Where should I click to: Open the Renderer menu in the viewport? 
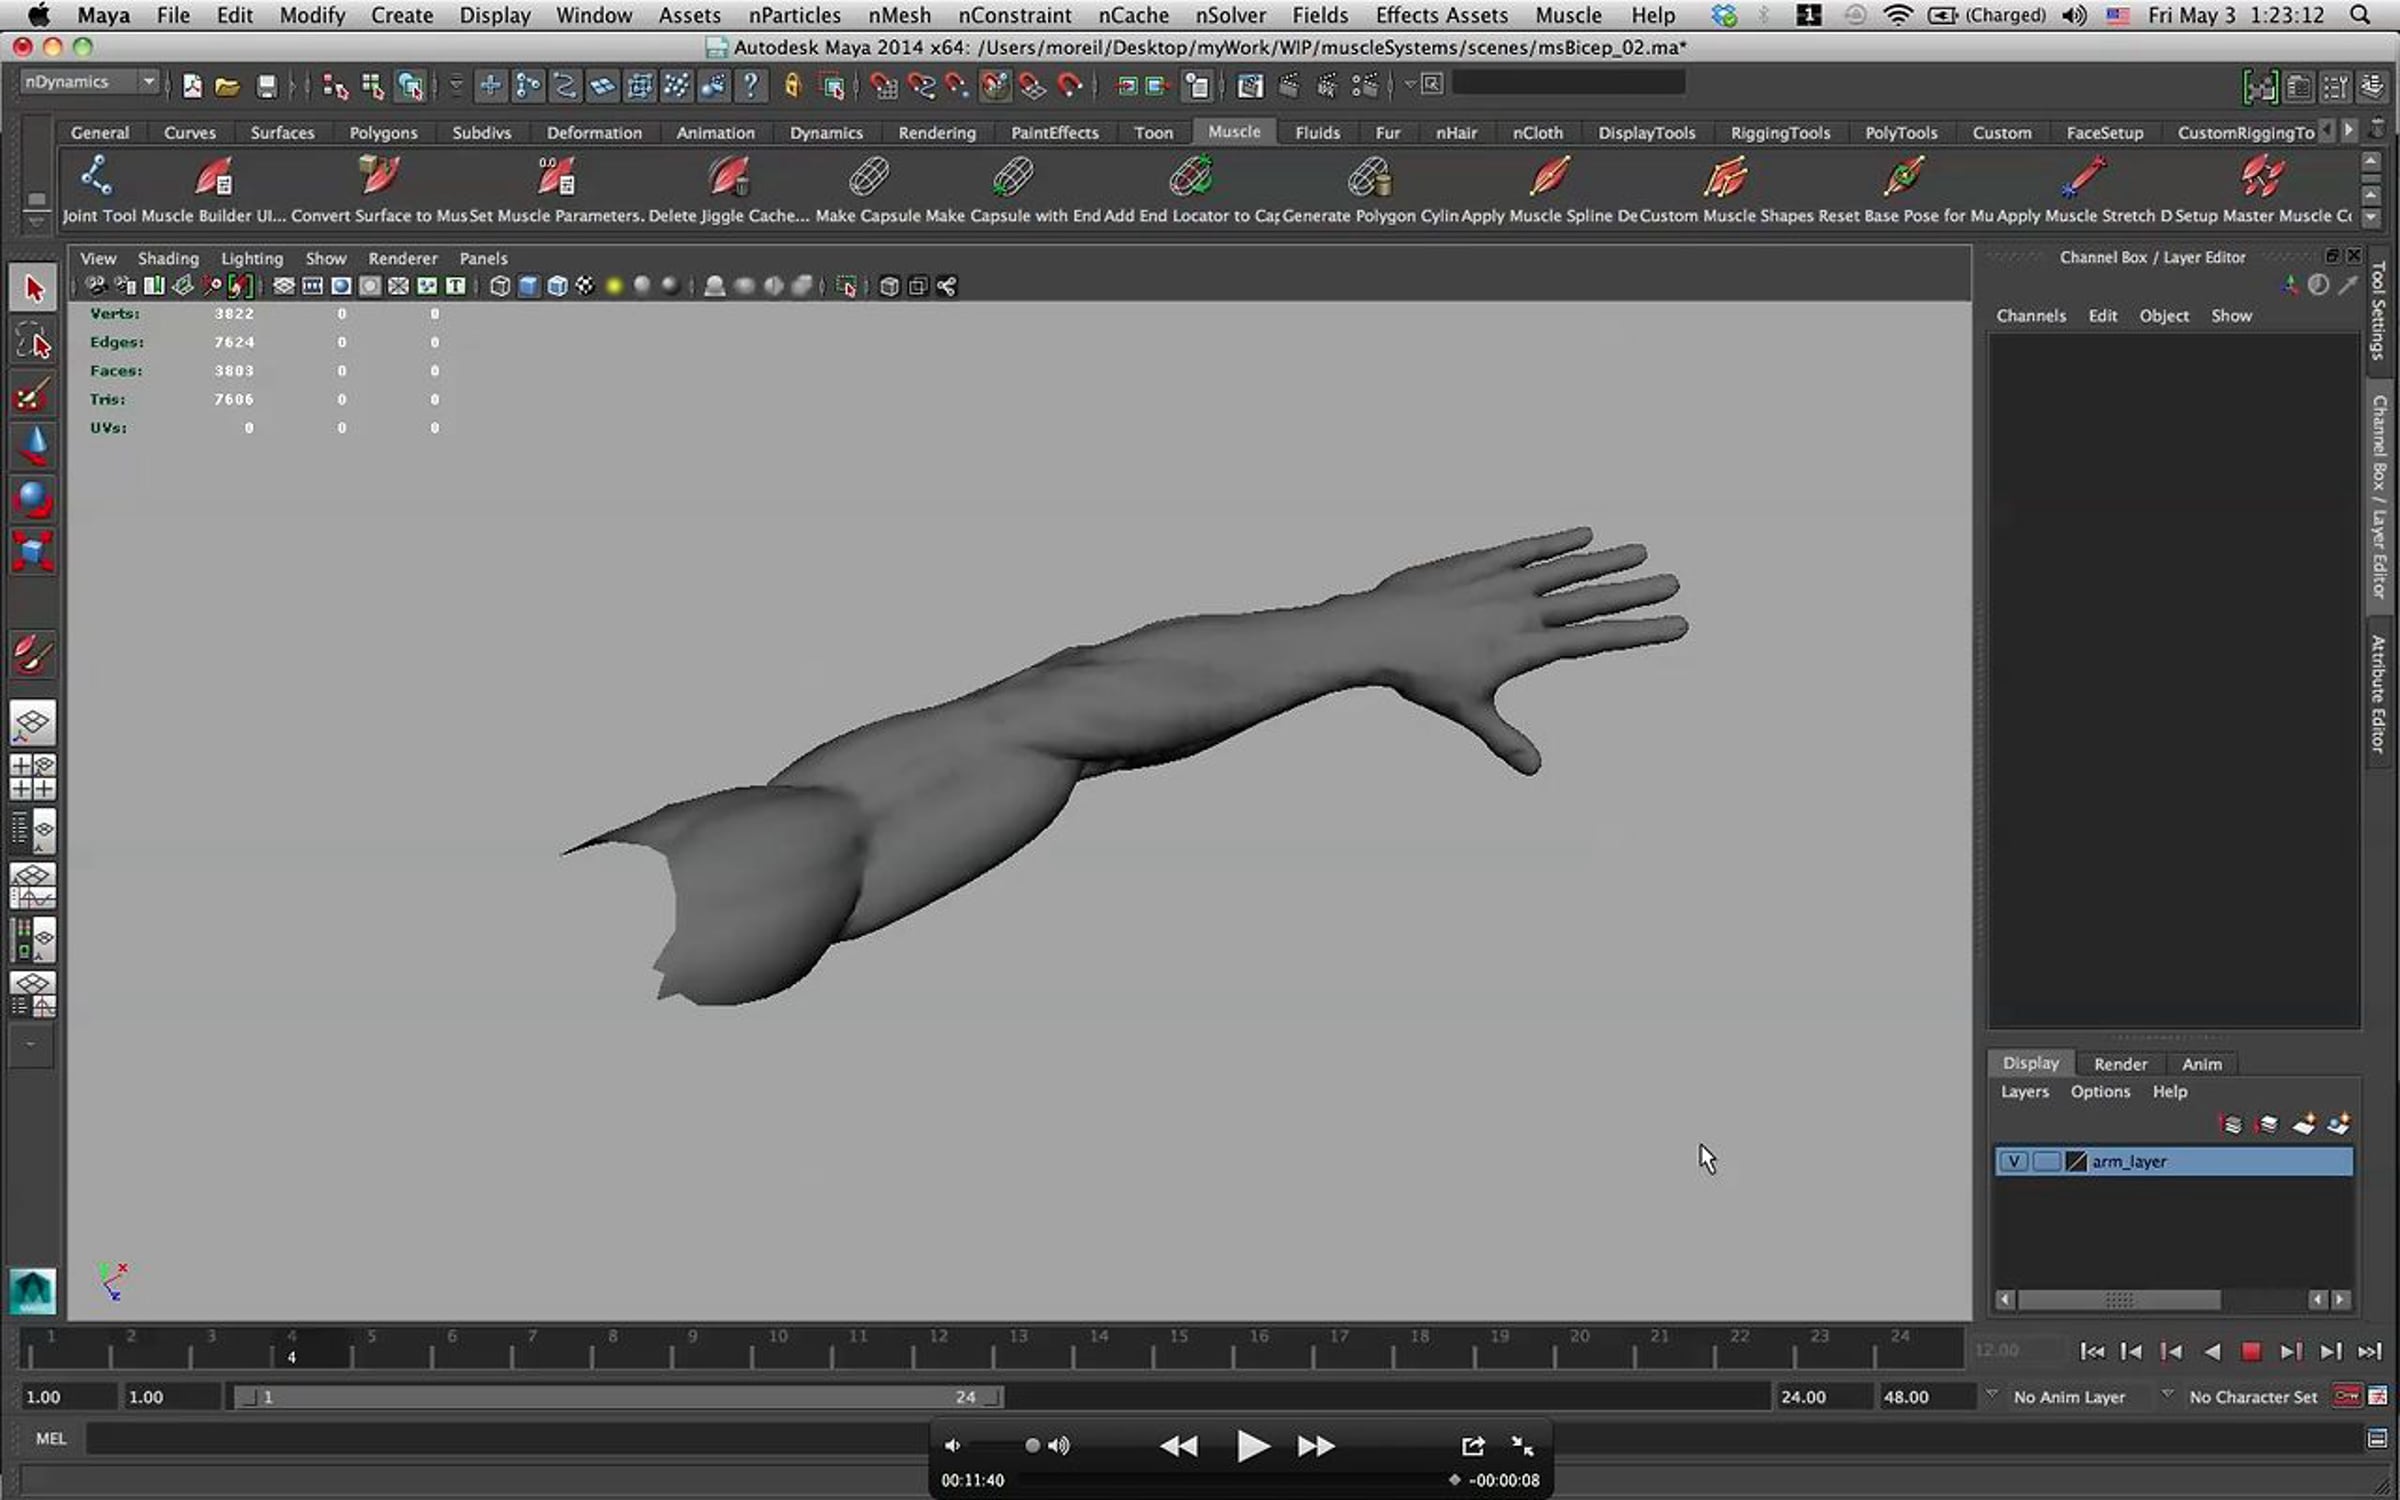tap(403, 258)
